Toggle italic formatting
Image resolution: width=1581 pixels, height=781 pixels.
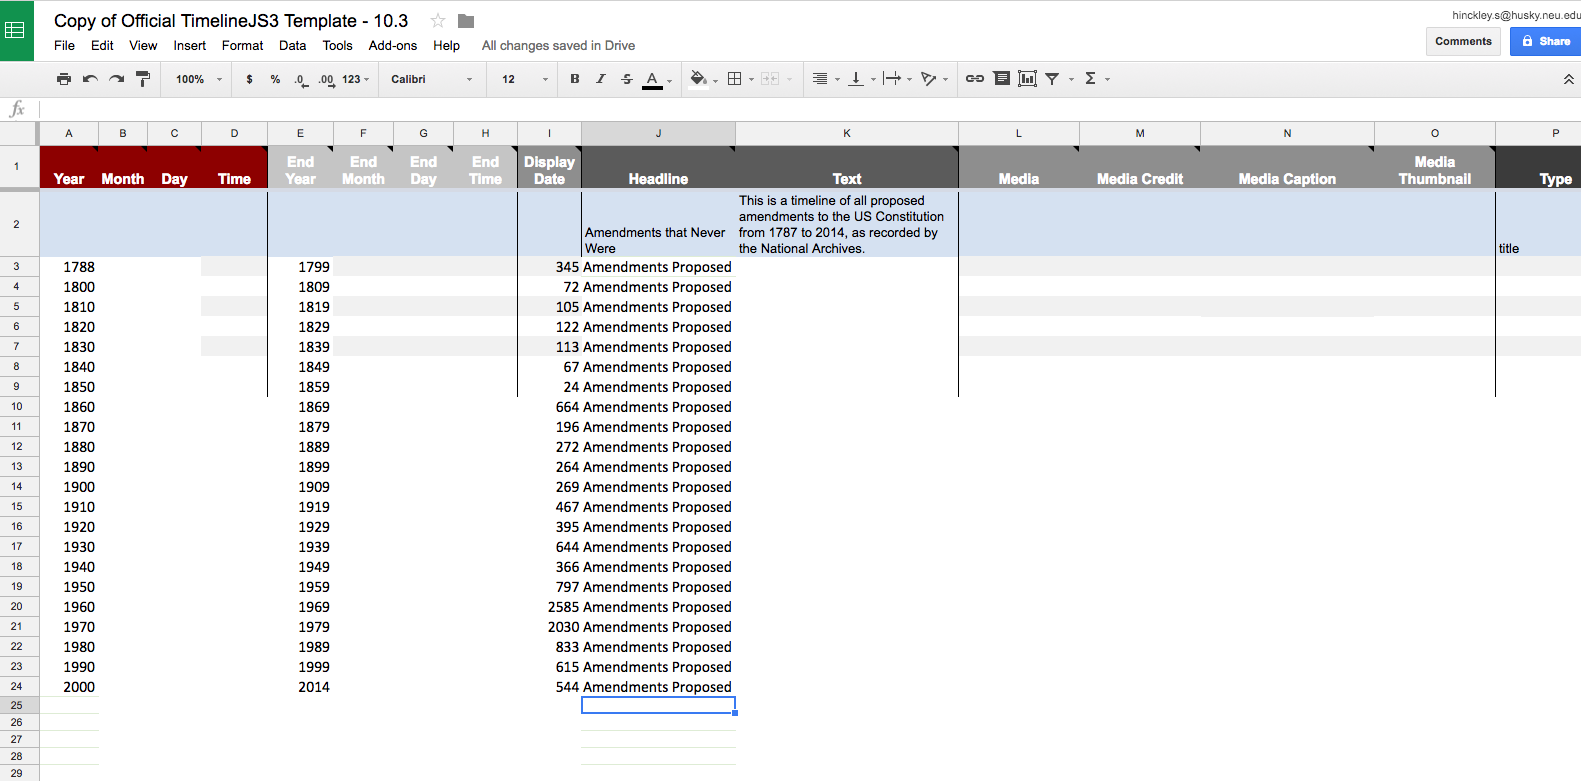(601, 79)
